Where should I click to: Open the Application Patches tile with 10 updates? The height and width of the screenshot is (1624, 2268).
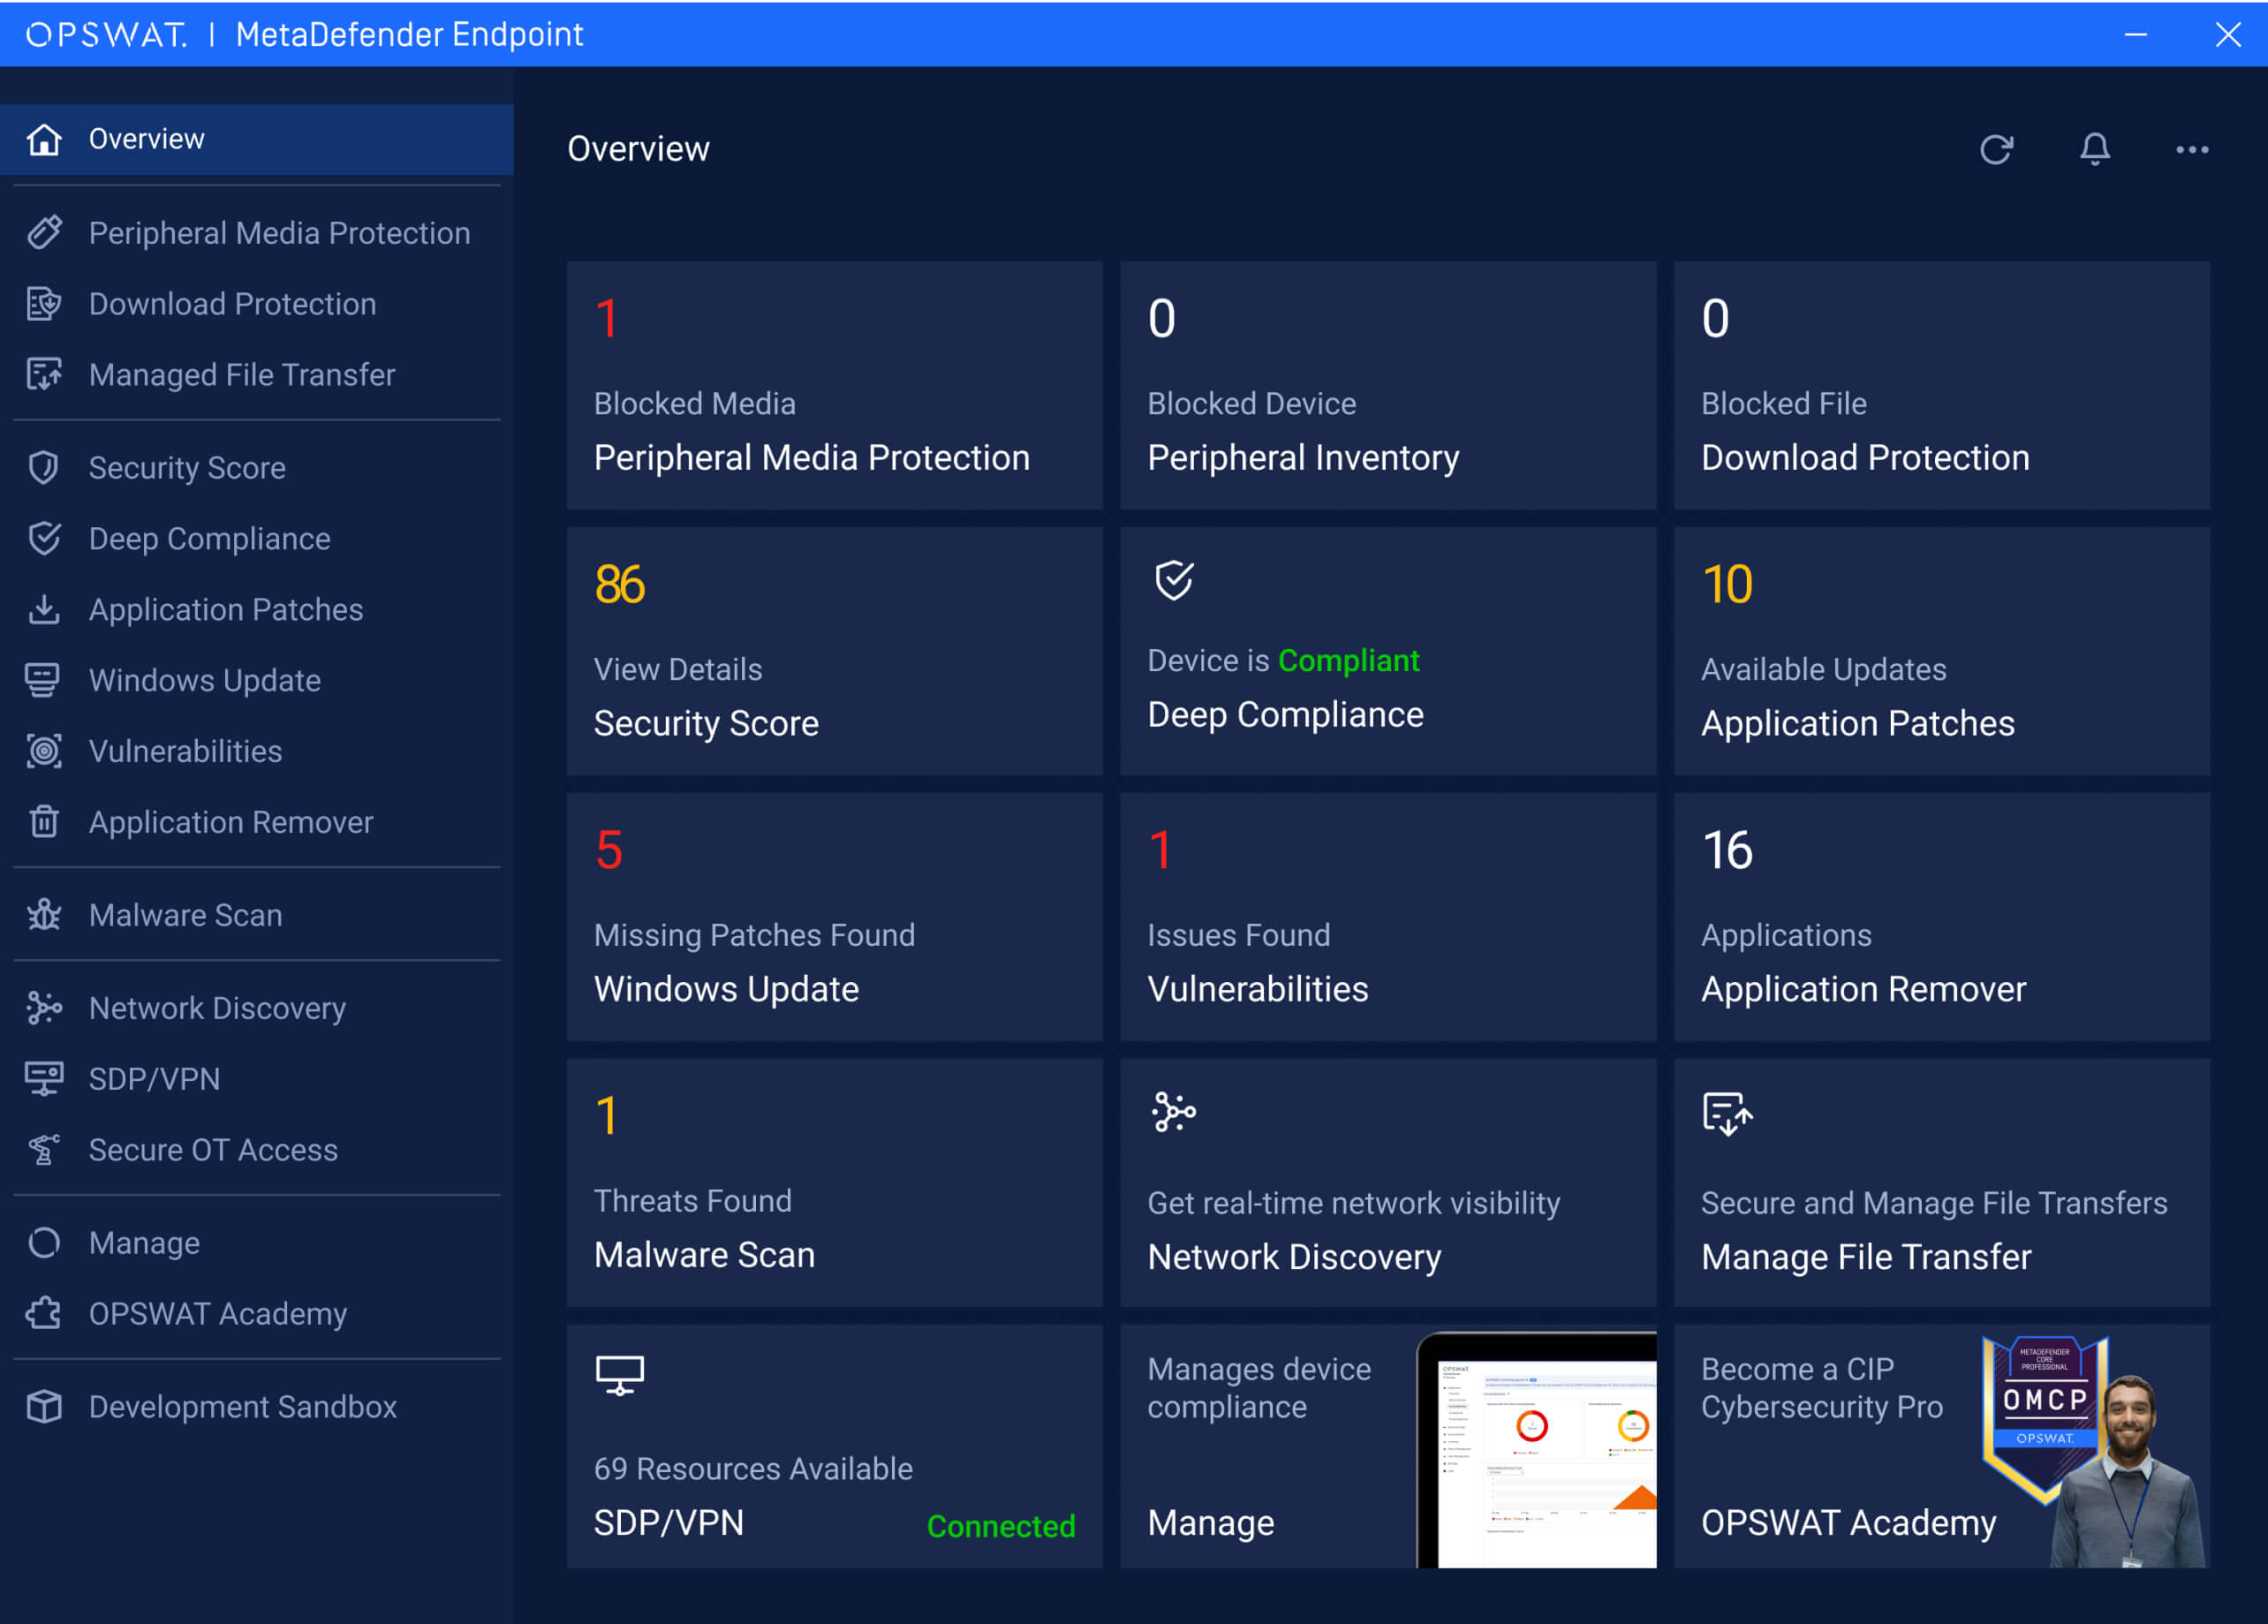point(1941,652)
